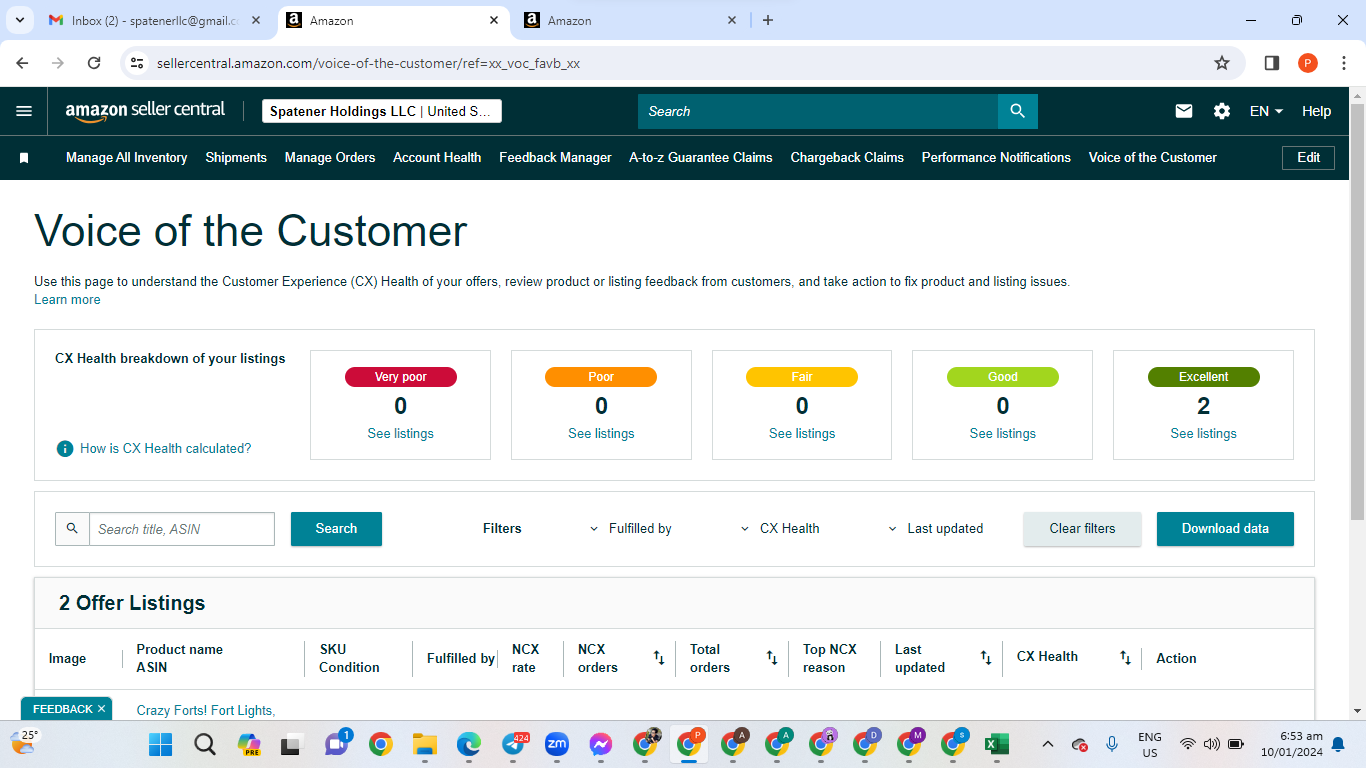Expand the Last updated filter
This screenshot has height=768, width=1366.
pyautogui.click(x=935, y=529)
